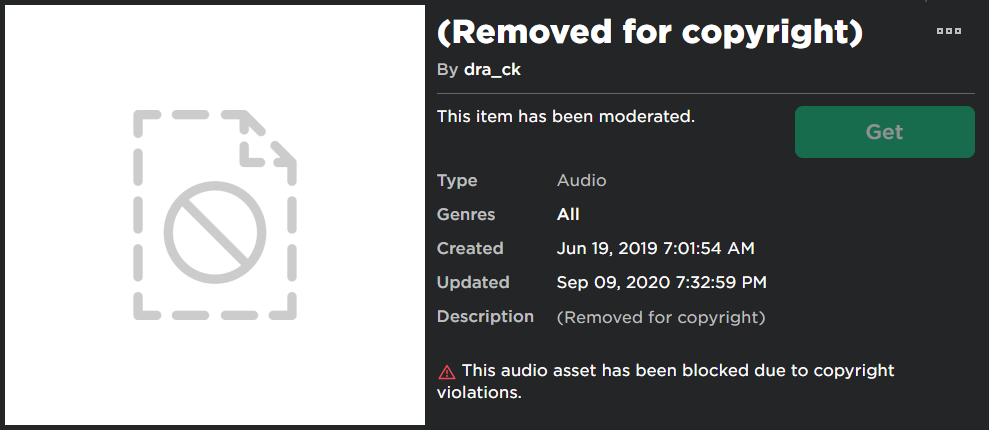Open creator dra_ck's profile link
This screenshot has width=989, height=430.
[x=492, y=70]
